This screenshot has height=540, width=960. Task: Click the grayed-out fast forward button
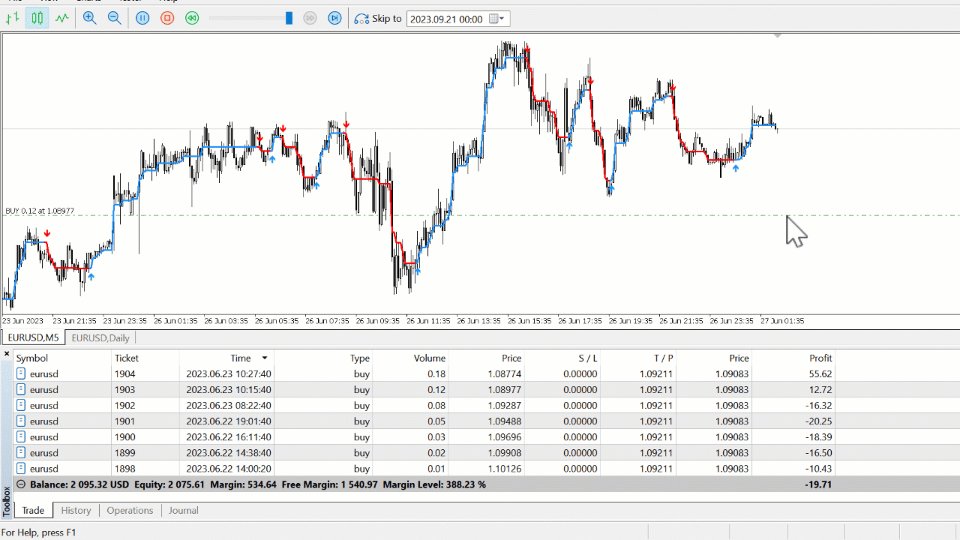(310, 18)
